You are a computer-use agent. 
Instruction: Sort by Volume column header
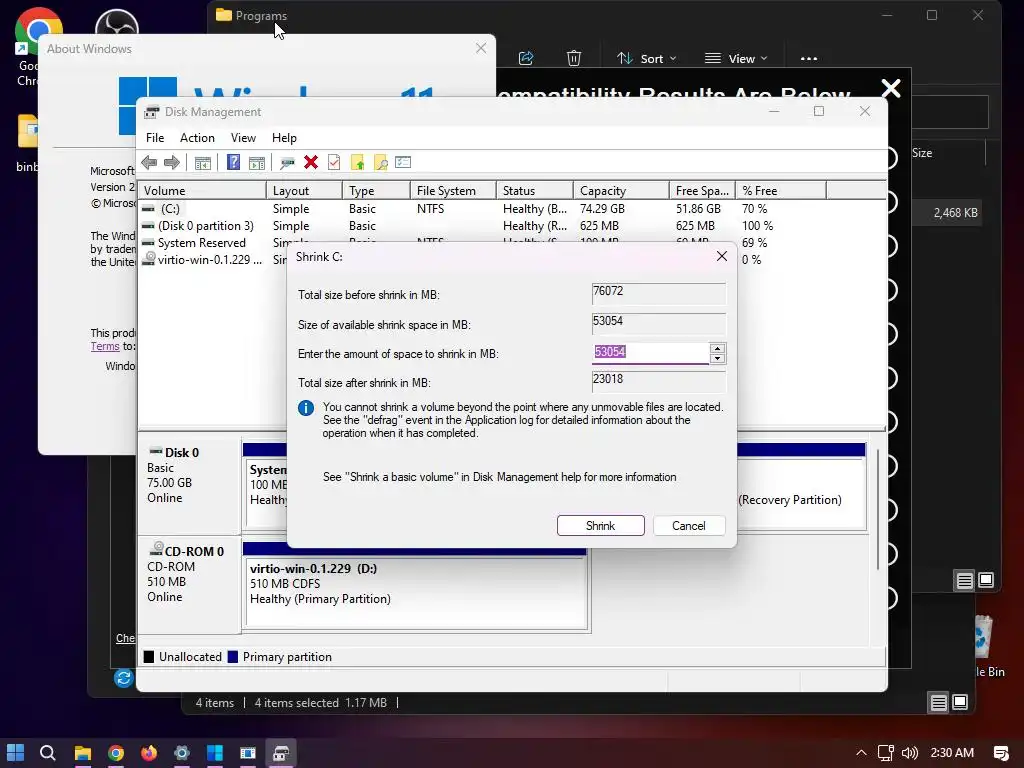(x=202, y=191)
